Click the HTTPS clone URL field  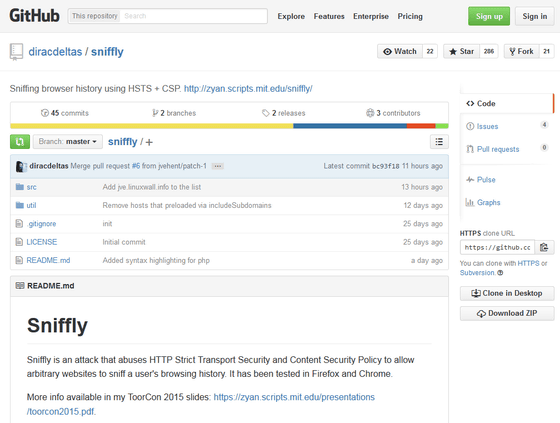498,247
